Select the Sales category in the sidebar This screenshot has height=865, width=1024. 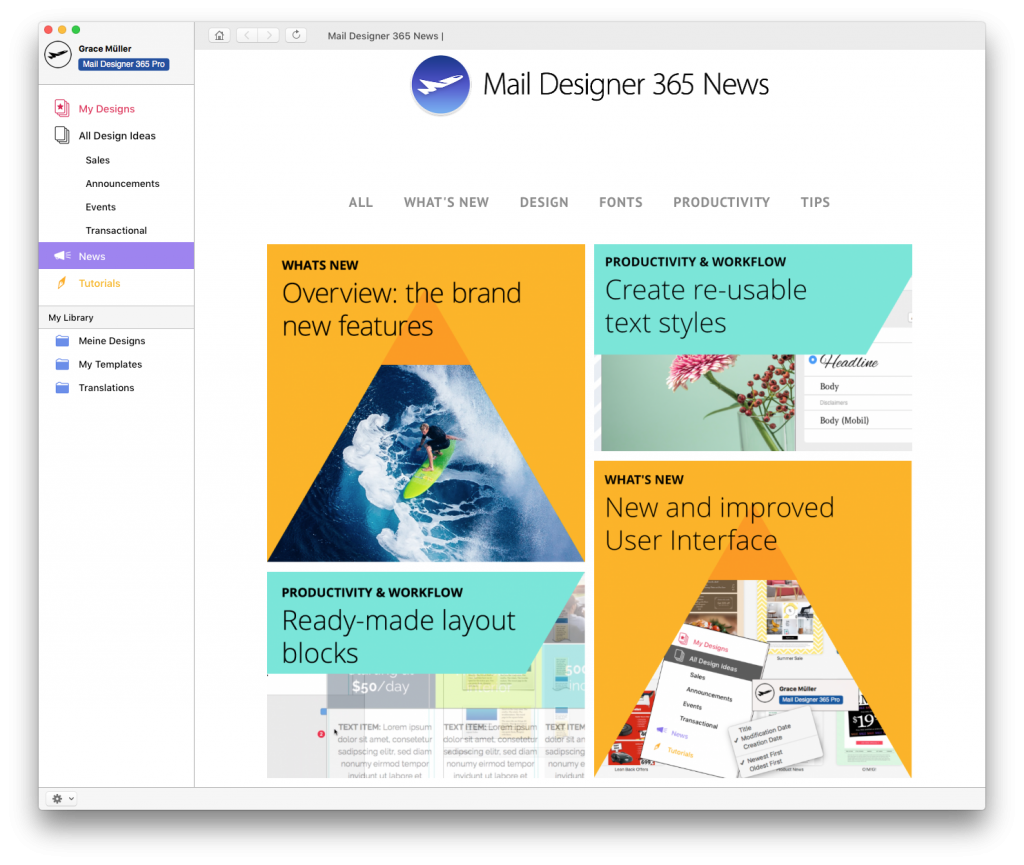point(97,159)
